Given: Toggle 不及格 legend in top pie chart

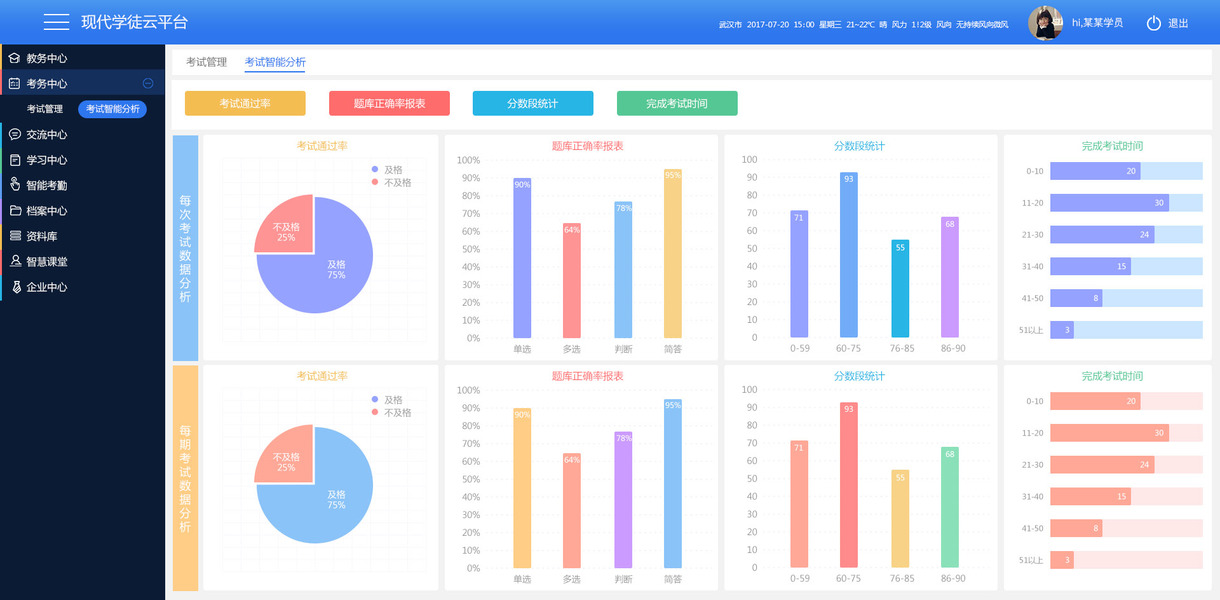Looking at the screenshot, I should coord(391,183).
